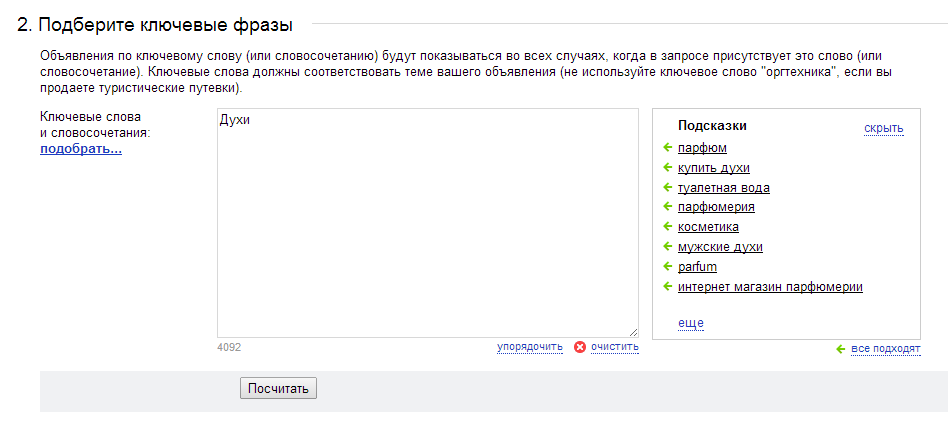Image resolution: width=948 pixels, height=424 pixels.
Task: Click green arrow beside купить духи
Action: tap(667, 167)
